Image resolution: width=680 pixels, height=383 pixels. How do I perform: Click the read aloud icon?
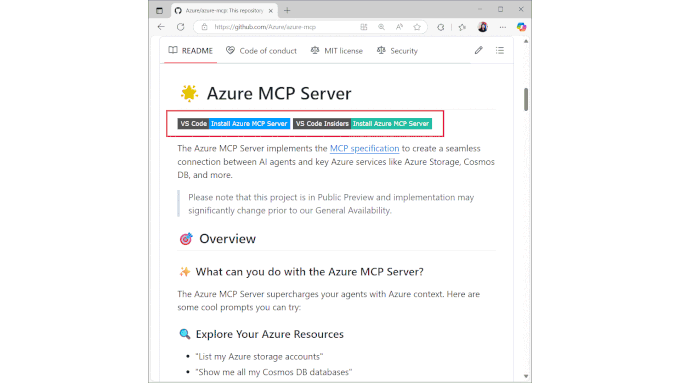(x=399, y=27)
